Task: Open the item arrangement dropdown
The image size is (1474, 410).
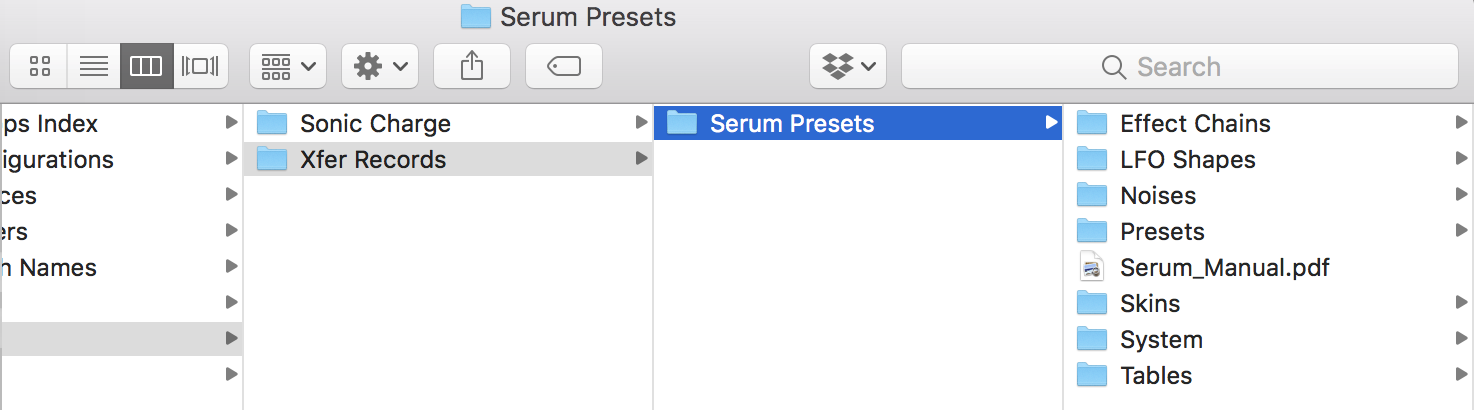Action: tap(287, 67)
